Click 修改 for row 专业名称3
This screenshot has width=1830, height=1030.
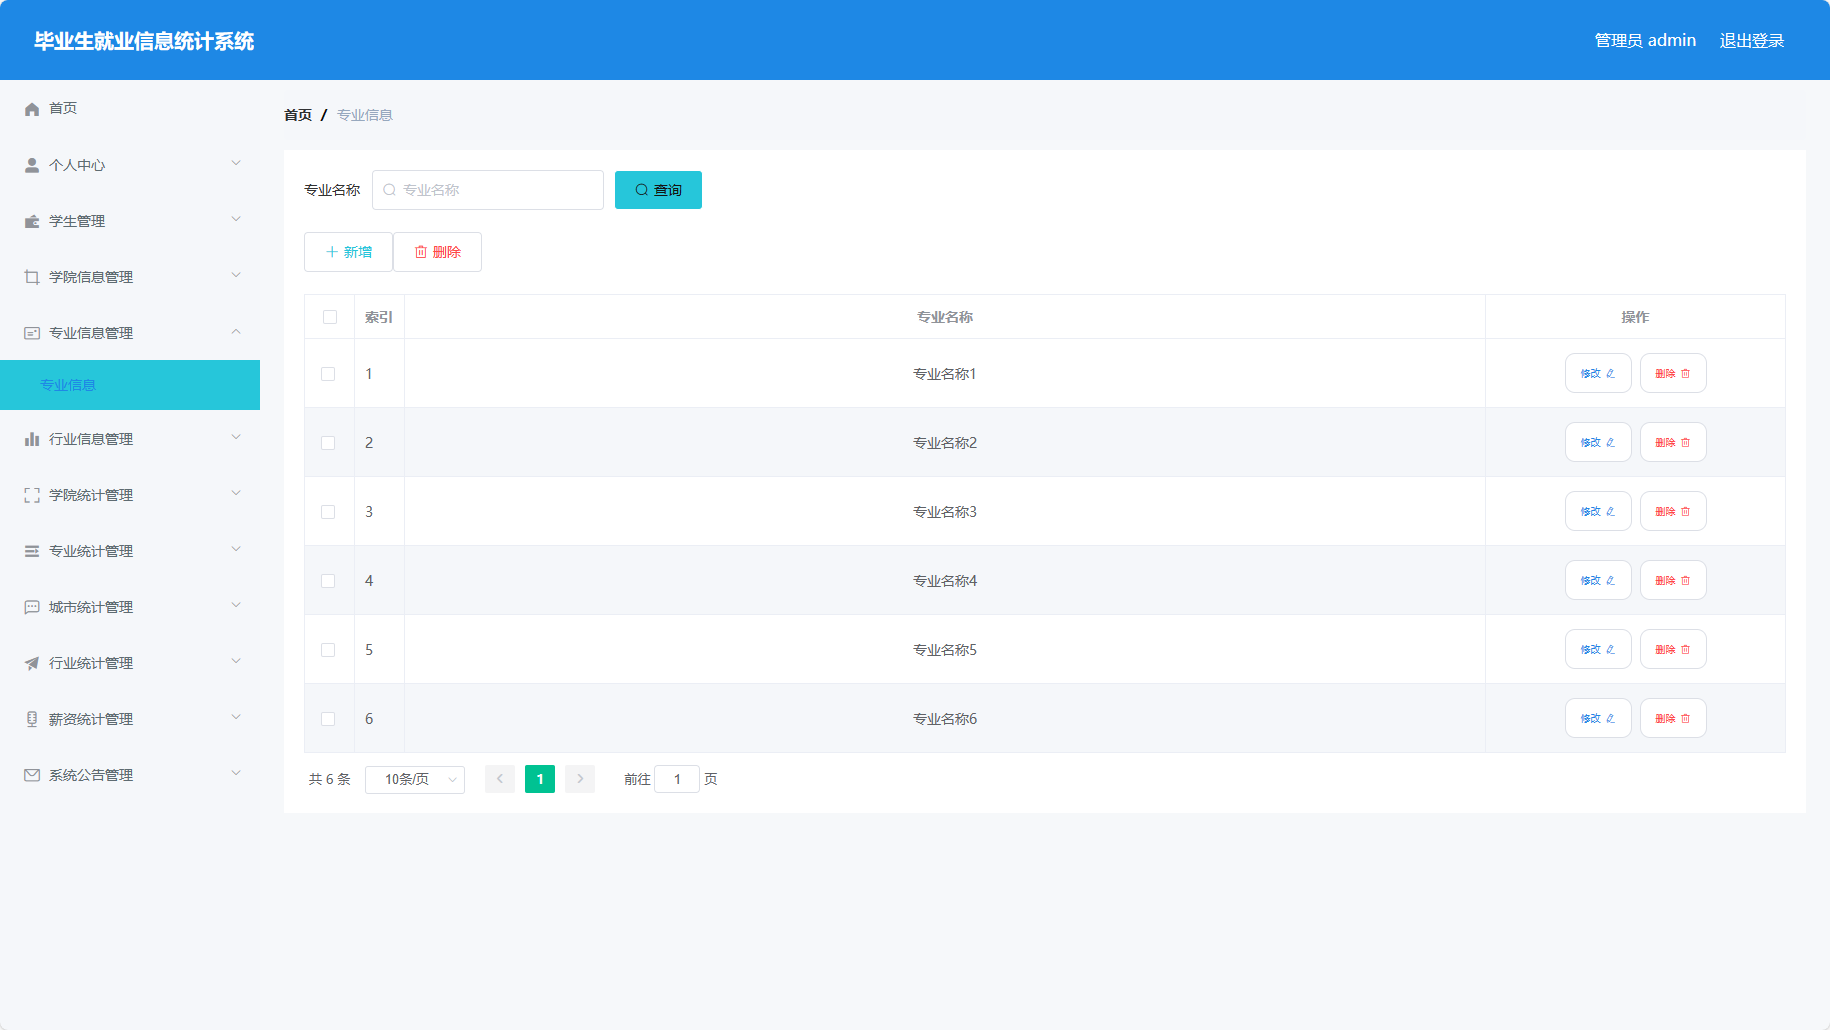(x=1598, y=511)
